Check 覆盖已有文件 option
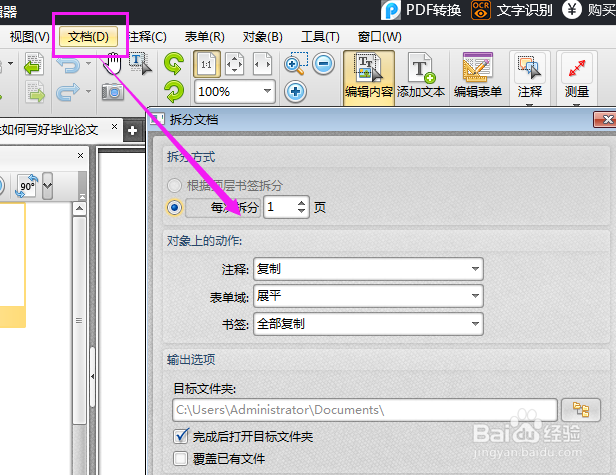Image resolution: width=616 pixels, height=475 pixels. (x=181, y=458)
